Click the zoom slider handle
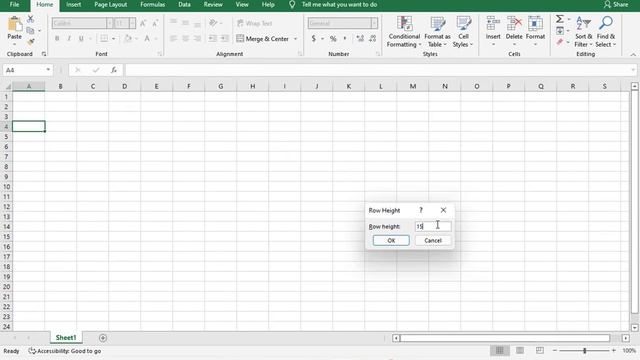This screenshot has height=360, width=640. click(584, 351)
